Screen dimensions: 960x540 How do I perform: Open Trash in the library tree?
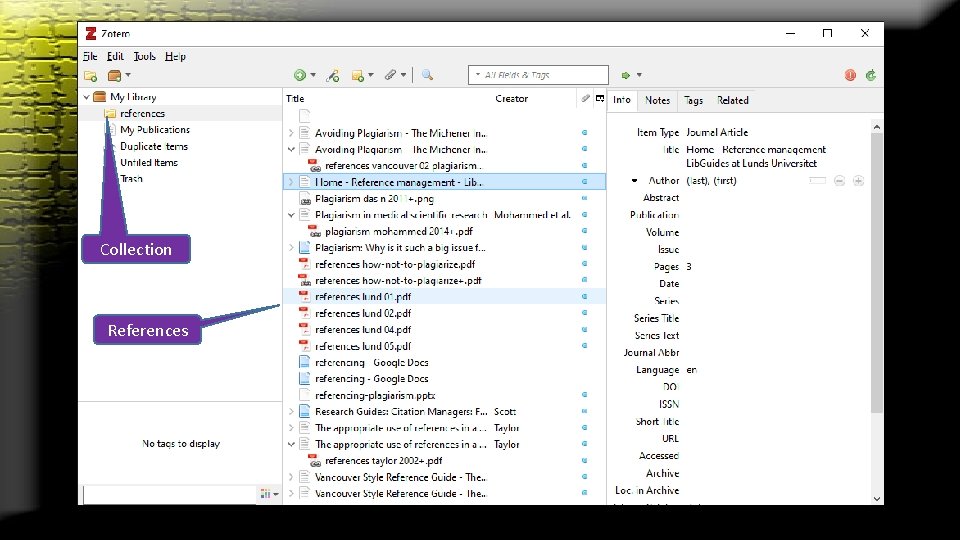click(131, 179)
